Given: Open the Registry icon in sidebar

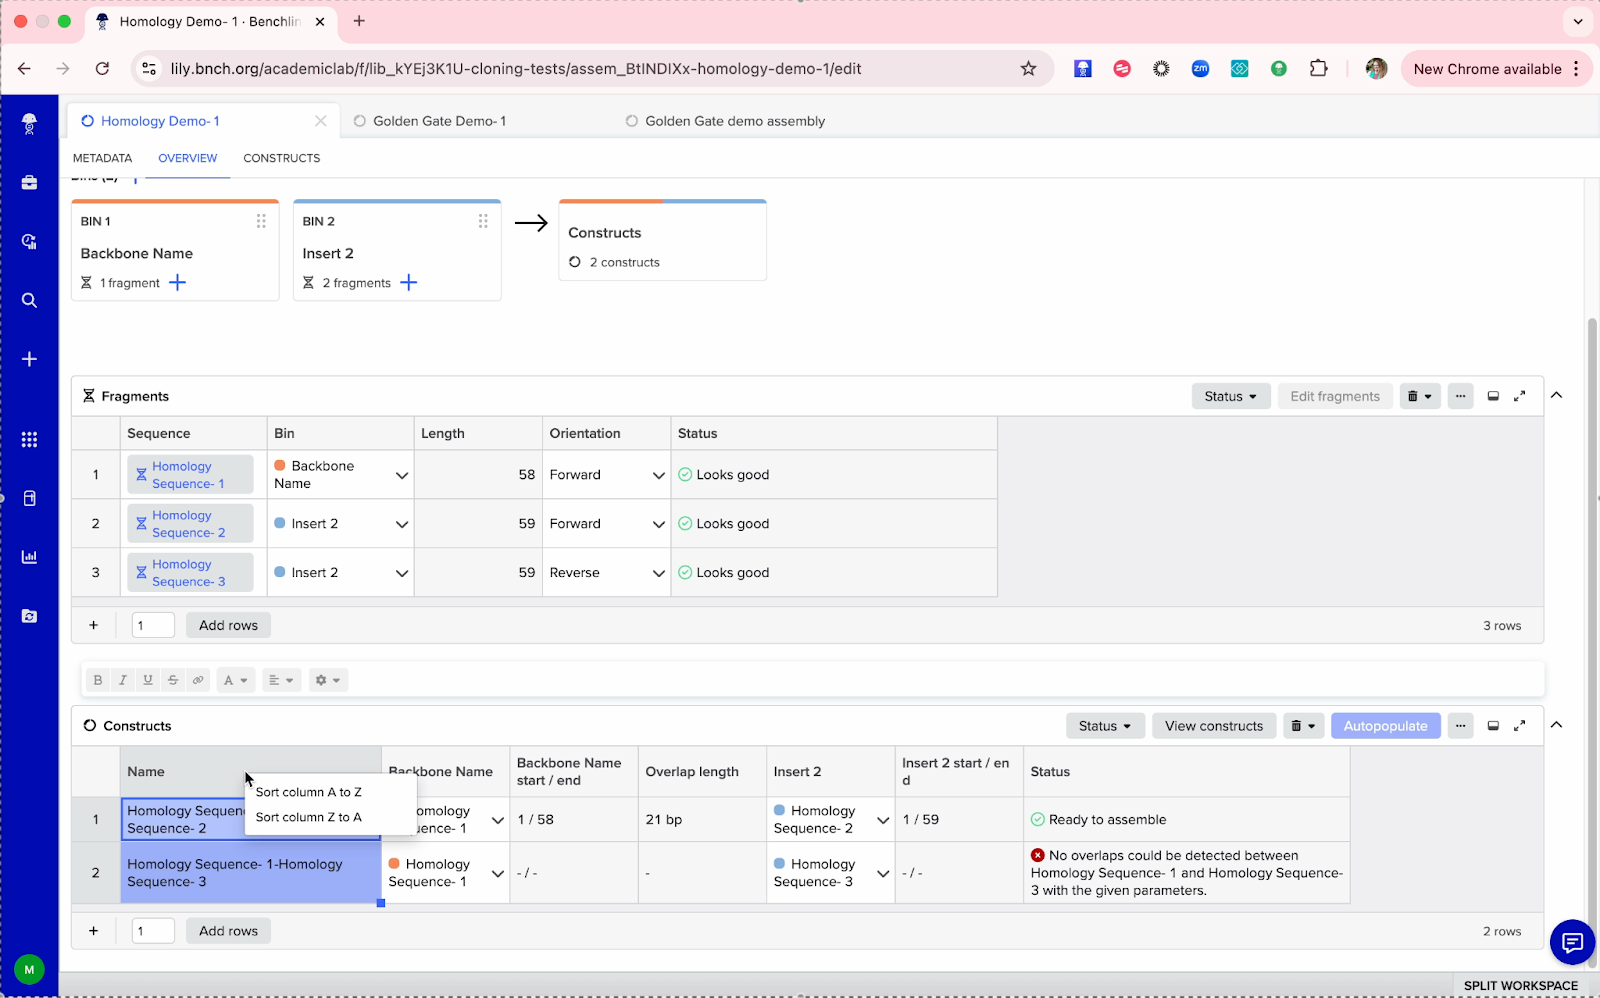Looking at the screenshot, I should [29, 616].
